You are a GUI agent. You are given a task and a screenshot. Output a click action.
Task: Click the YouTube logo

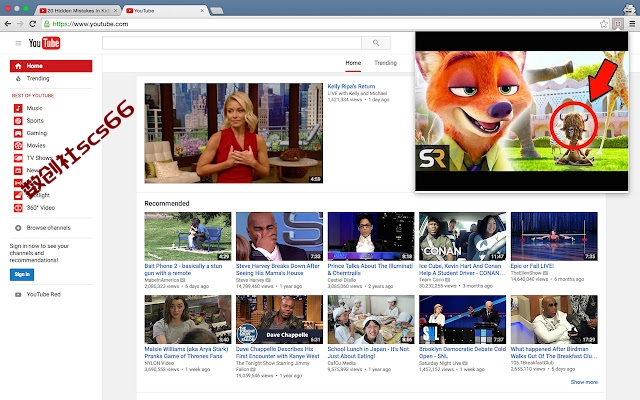pyautogui.click(x=44, y=43)
